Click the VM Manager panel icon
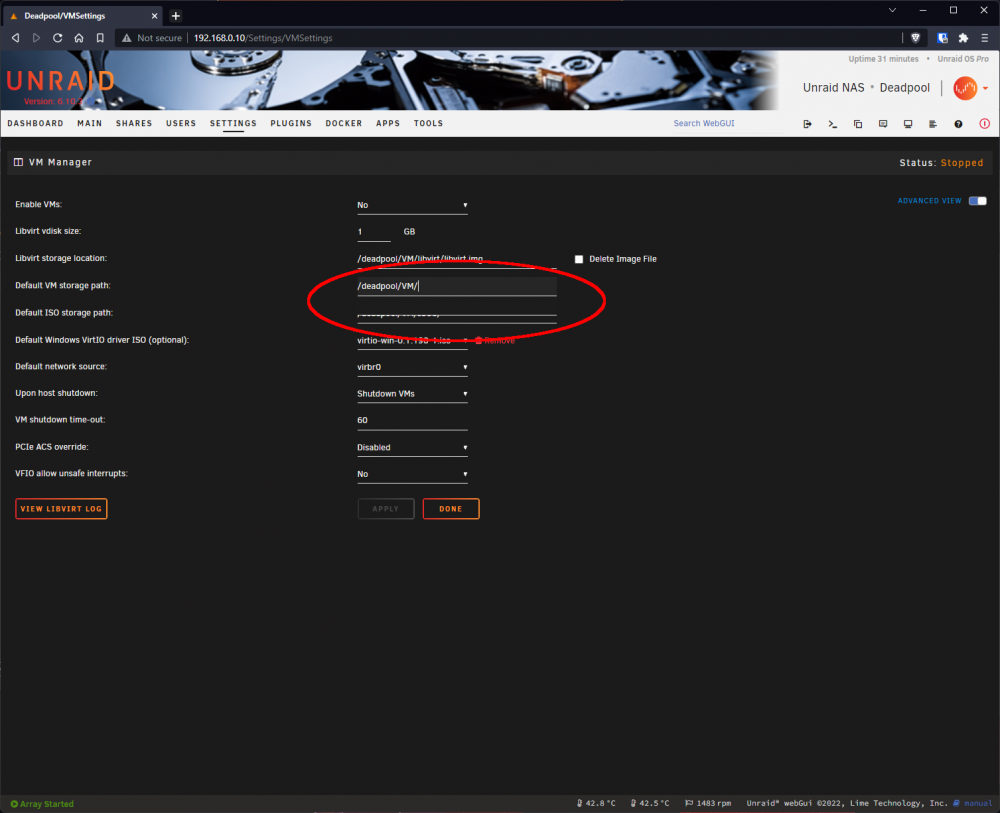 (x=18, y=163)
